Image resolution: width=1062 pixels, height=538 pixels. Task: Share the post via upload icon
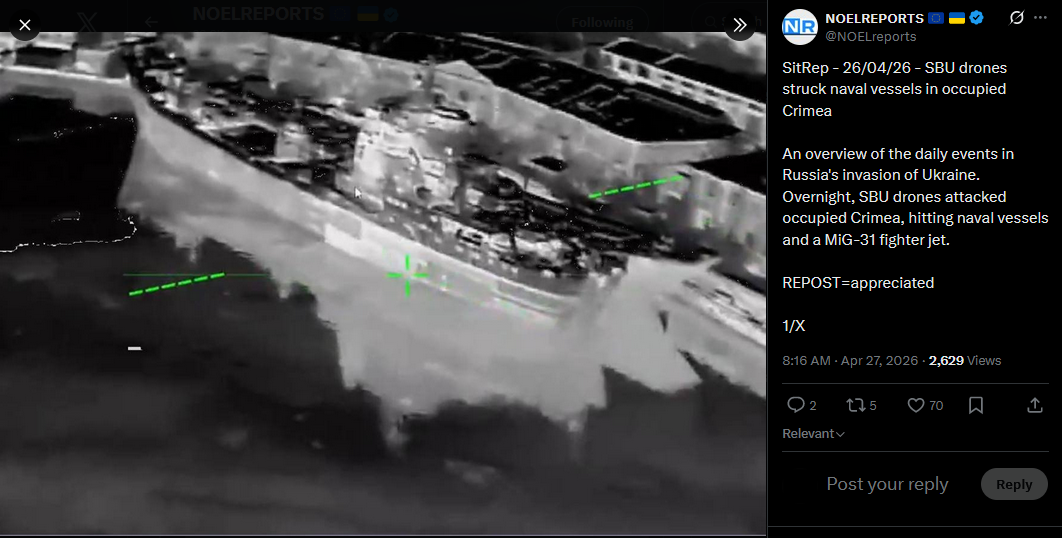coord(1034,405)
